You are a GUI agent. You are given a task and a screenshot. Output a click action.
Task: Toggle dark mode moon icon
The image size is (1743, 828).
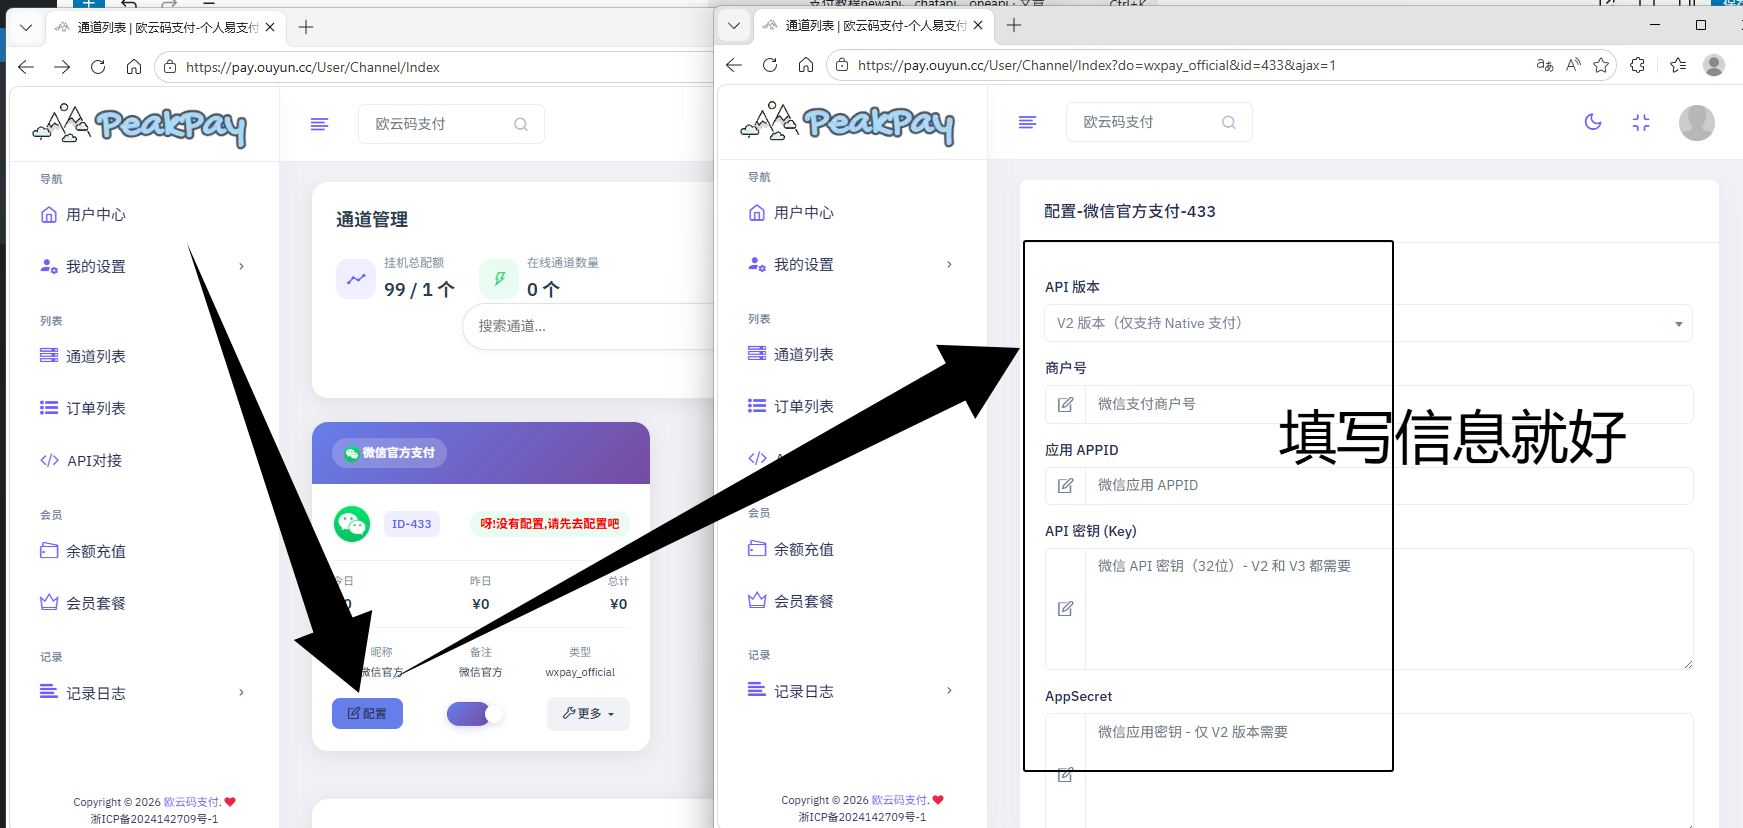tap(1593, 122)
